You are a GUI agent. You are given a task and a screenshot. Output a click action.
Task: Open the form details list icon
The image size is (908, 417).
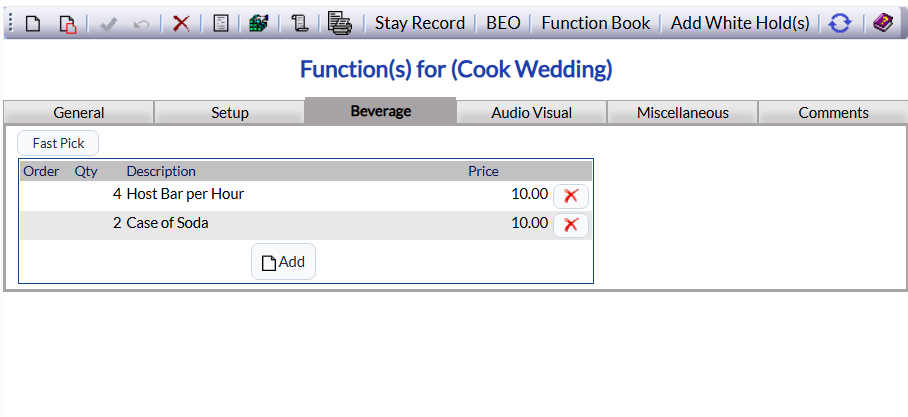tap(221, 24)
